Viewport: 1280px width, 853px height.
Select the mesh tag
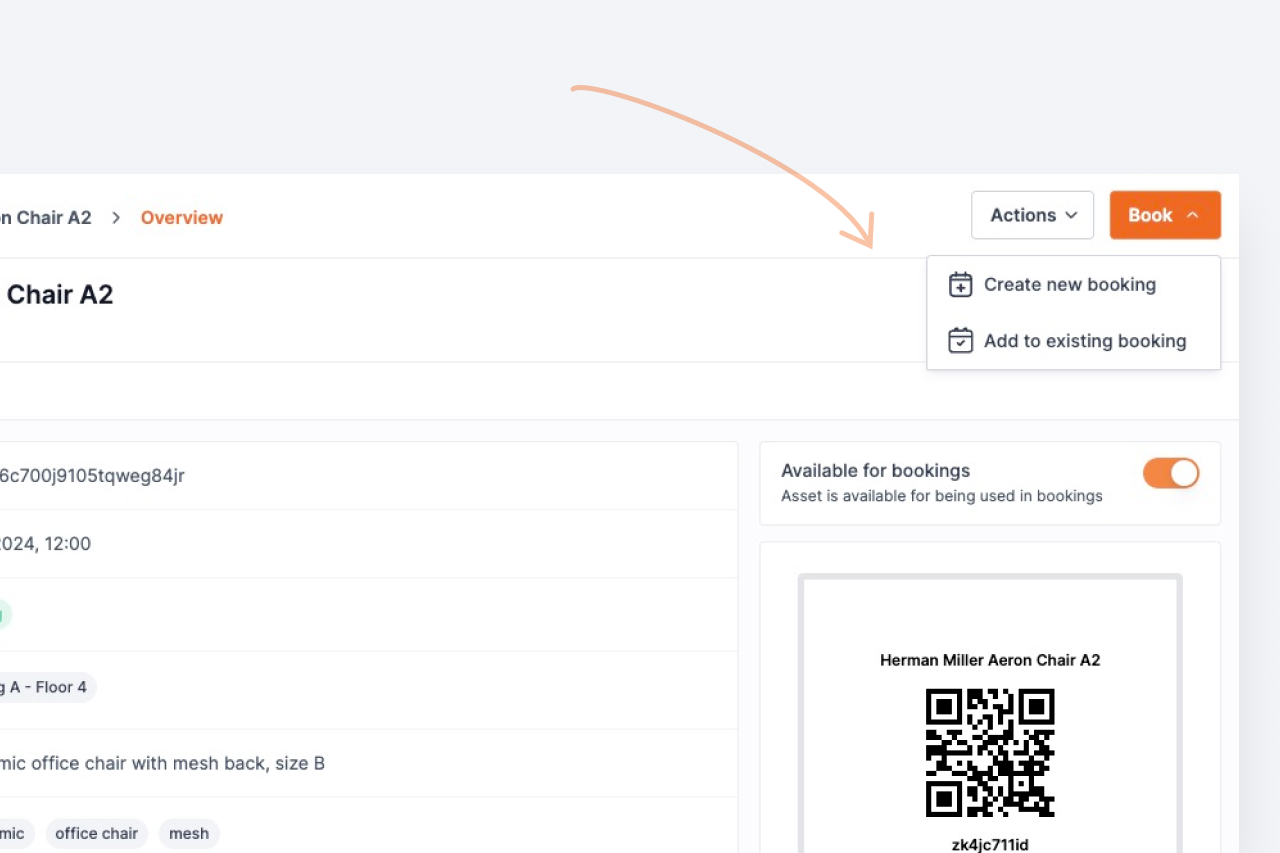[x=189, y=833]
